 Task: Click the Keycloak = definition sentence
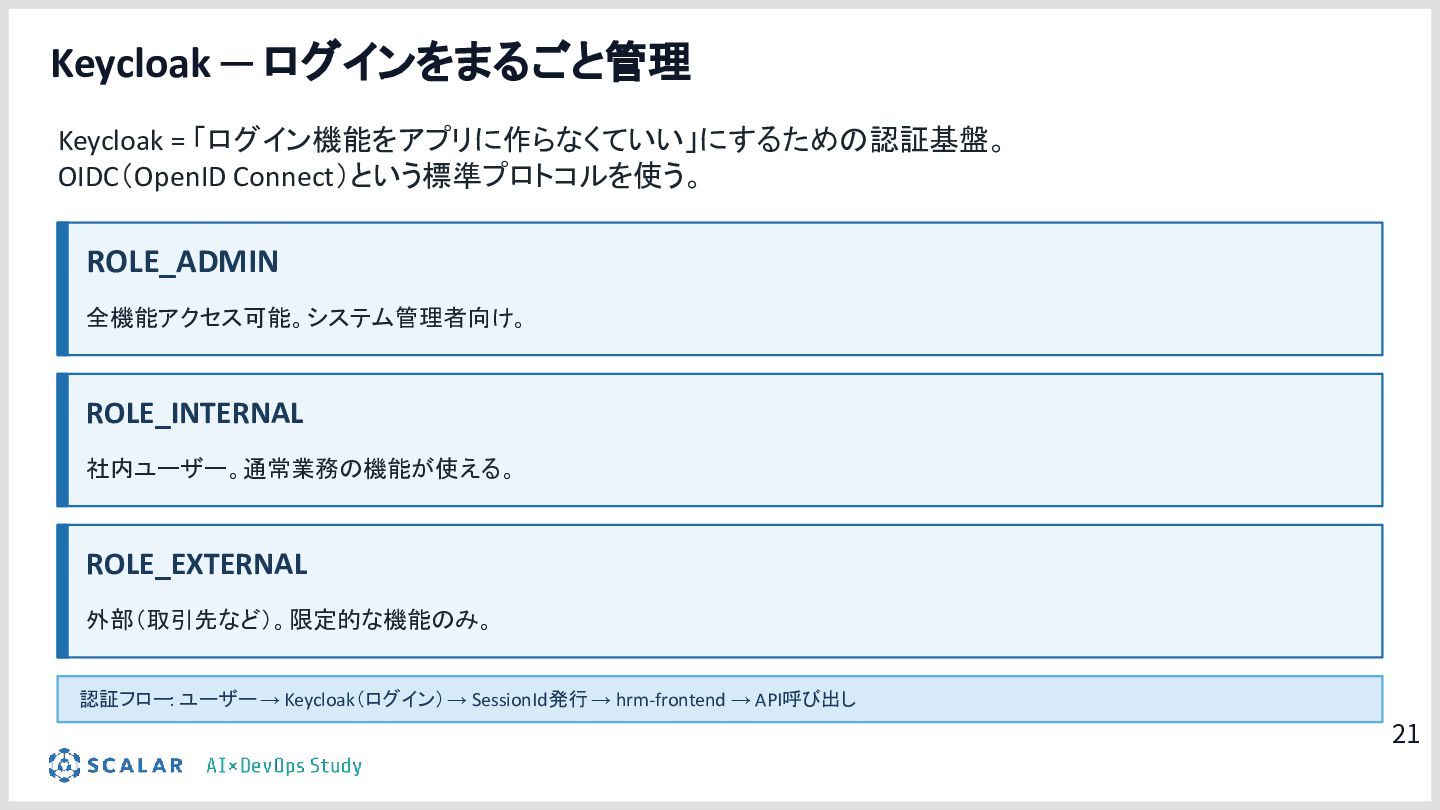click(530, 141)
